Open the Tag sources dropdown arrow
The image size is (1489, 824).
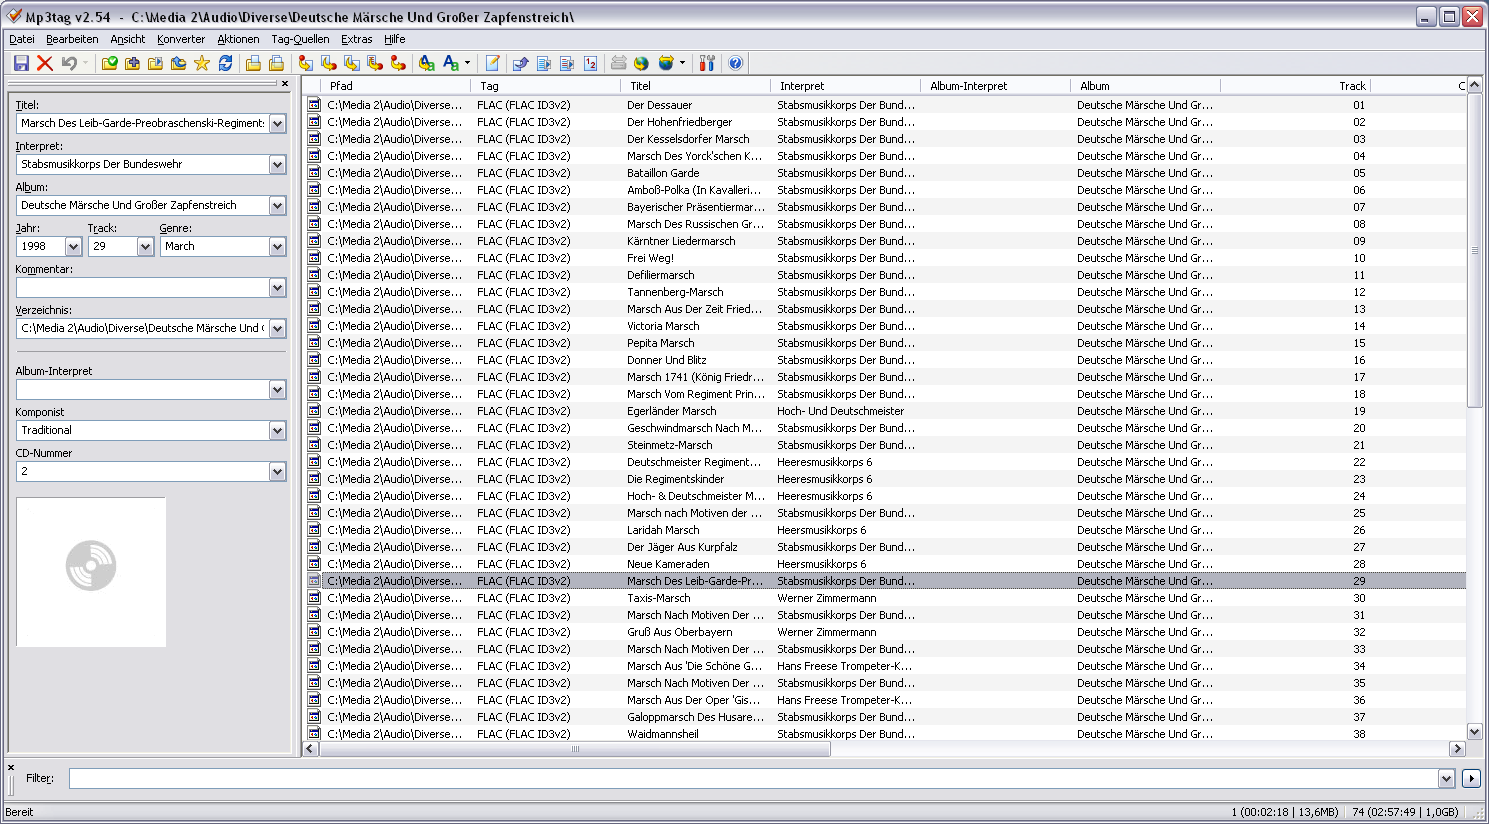pos(682,63)
